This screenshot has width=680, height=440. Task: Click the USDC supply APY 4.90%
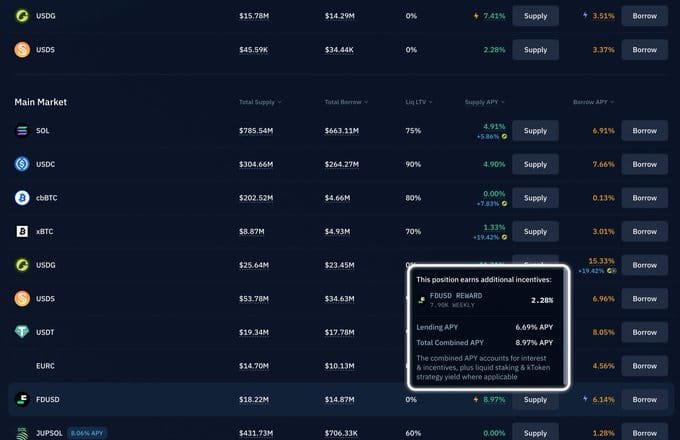[x=494, y=164]
